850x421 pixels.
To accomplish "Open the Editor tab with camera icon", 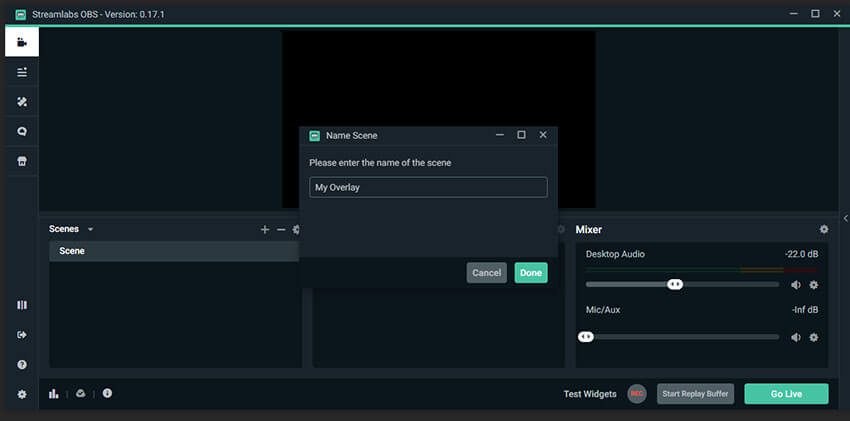I will click(x=21, y=42).
